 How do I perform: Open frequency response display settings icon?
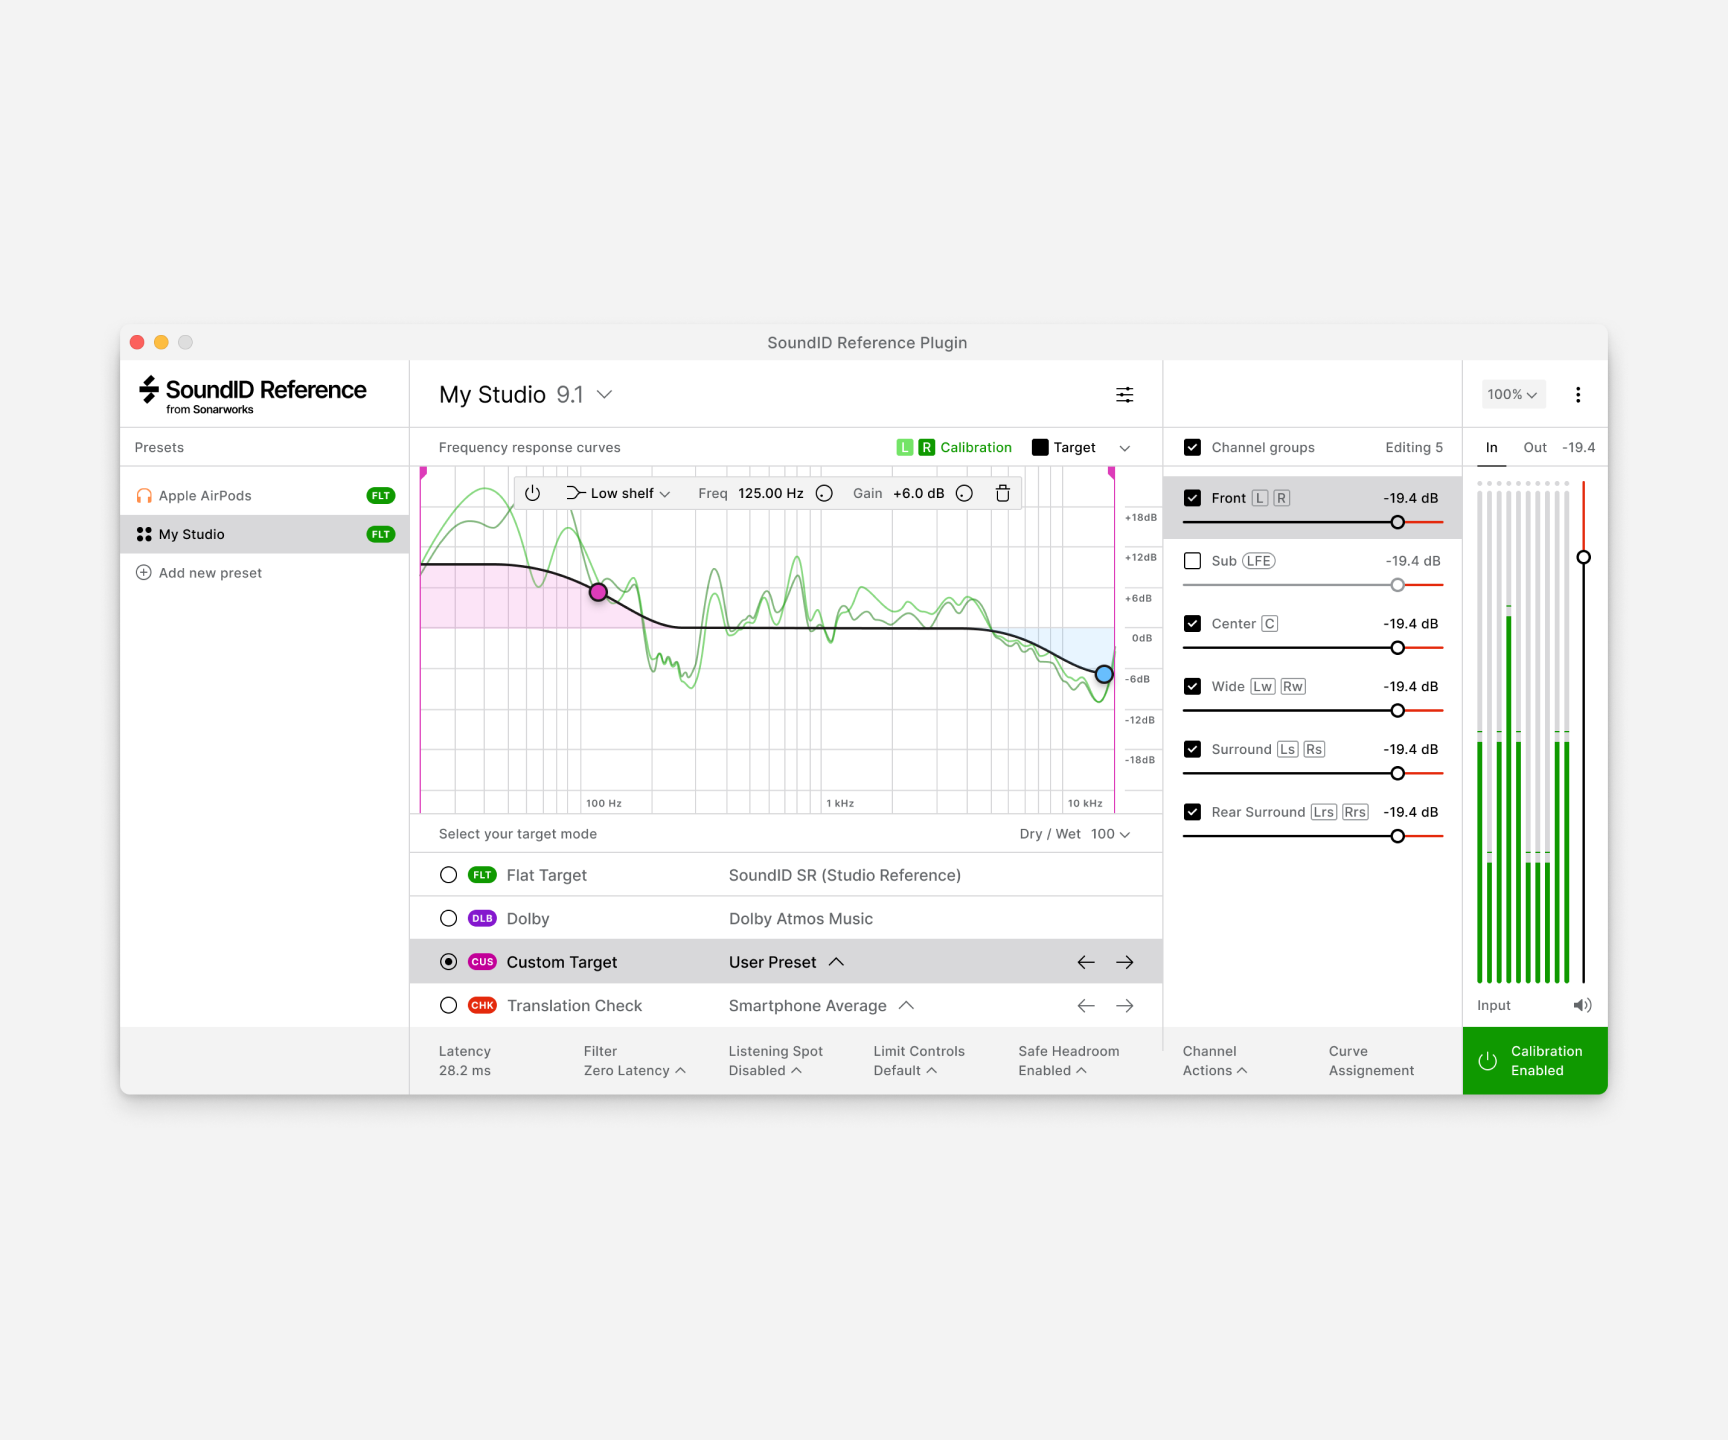(x=1124, y=394)
